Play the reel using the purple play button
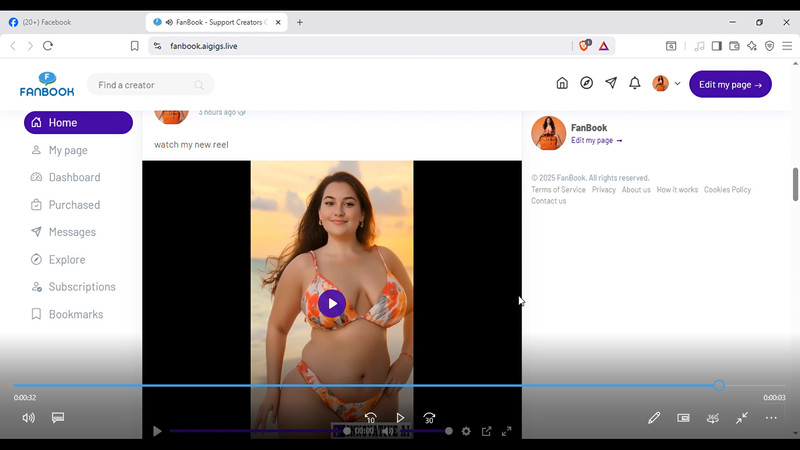 tap(332, 304)
